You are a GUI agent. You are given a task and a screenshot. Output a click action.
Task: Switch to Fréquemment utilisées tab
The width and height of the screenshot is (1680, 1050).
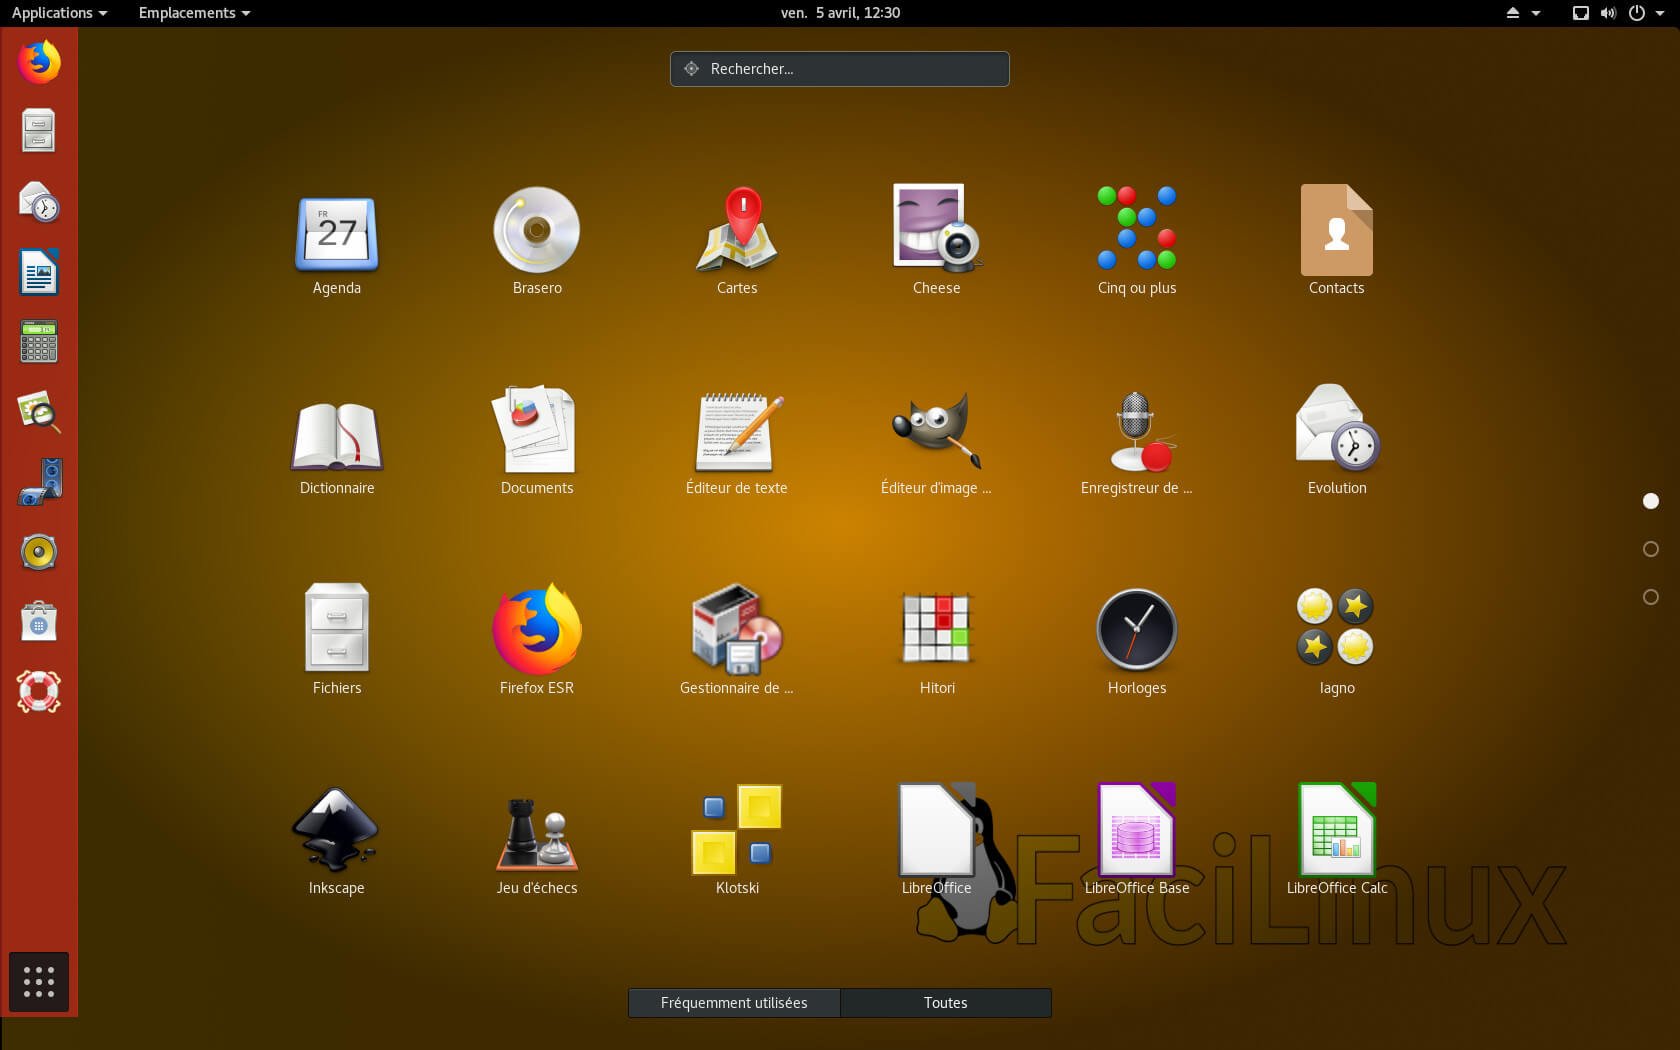734,1003
